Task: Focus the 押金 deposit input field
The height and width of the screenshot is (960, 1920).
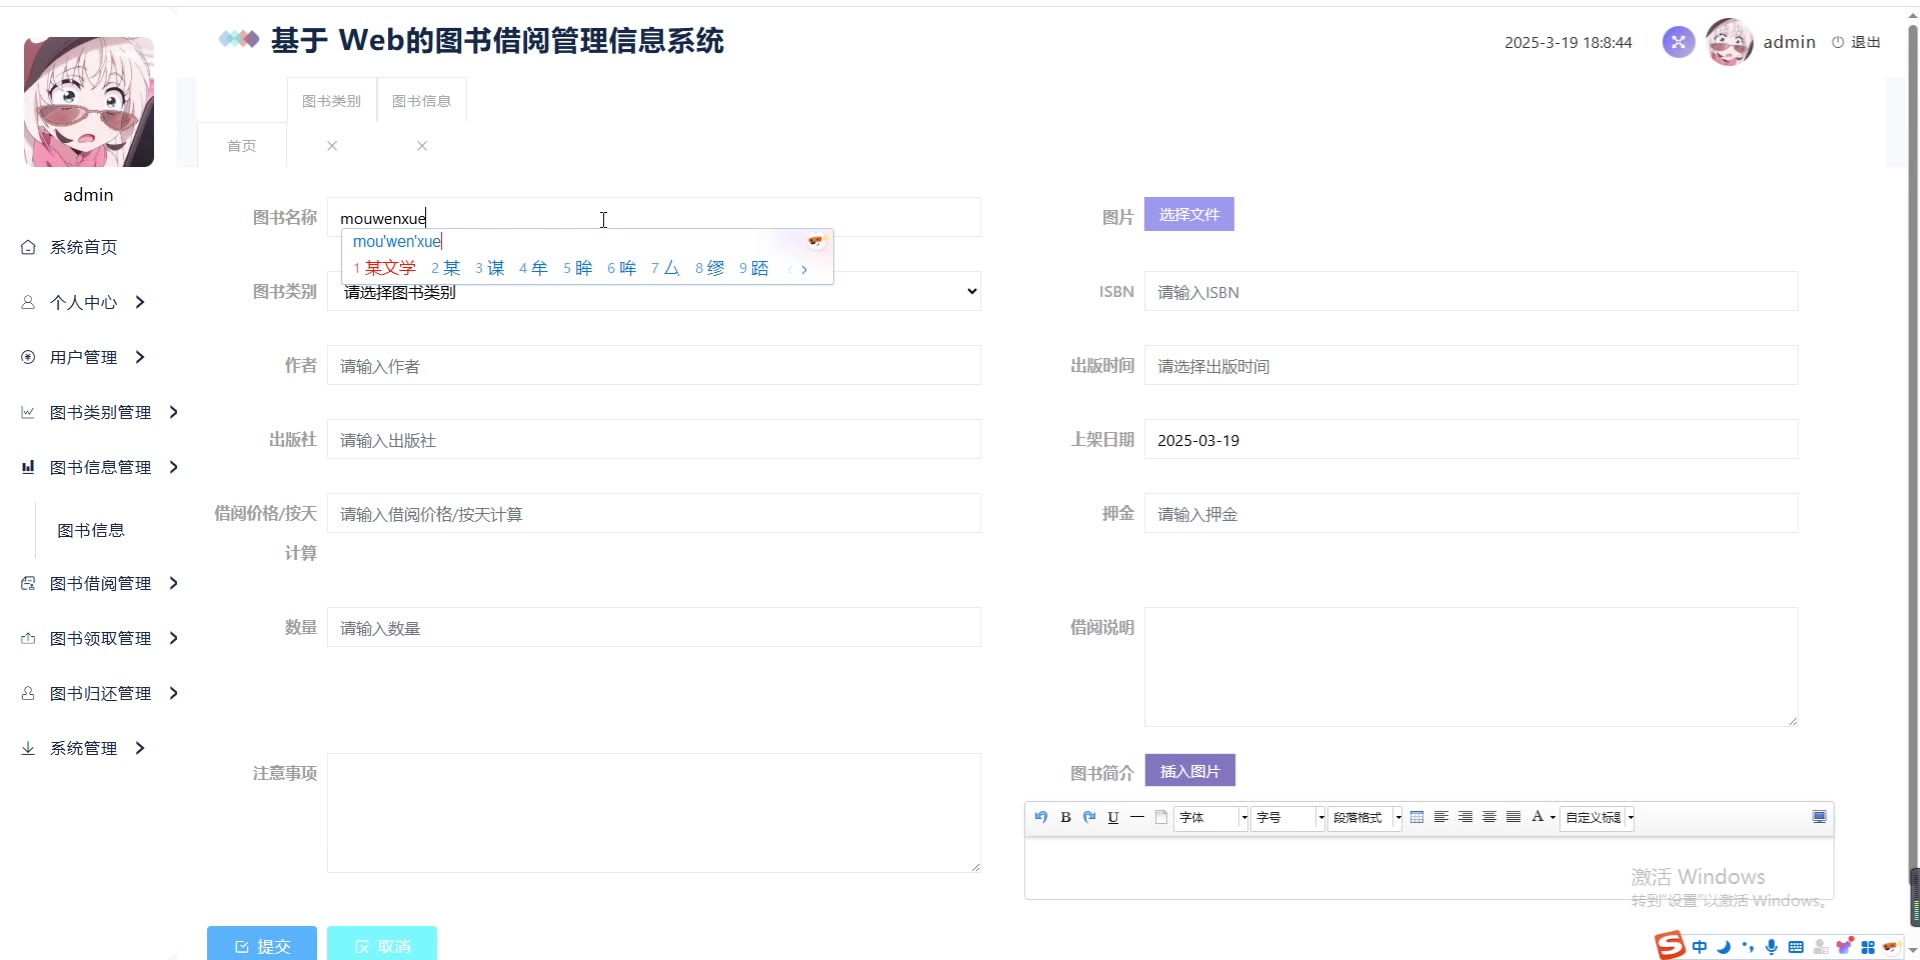Action: click(x=1471, y=513)
